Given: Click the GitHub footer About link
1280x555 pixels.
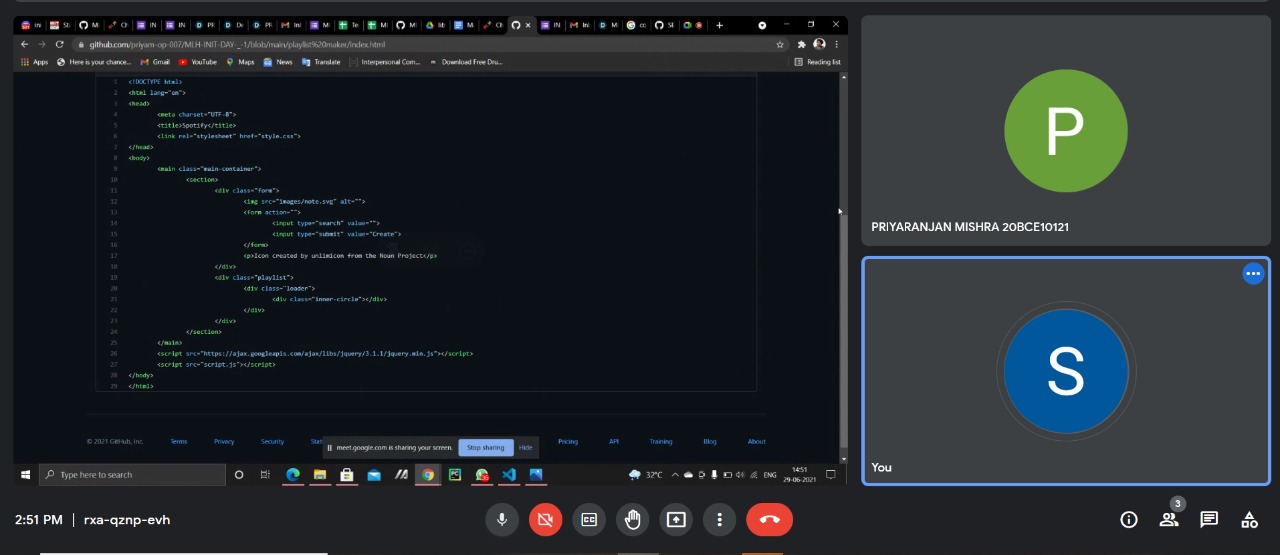Looking at the screenshot, I should [757, 441].
